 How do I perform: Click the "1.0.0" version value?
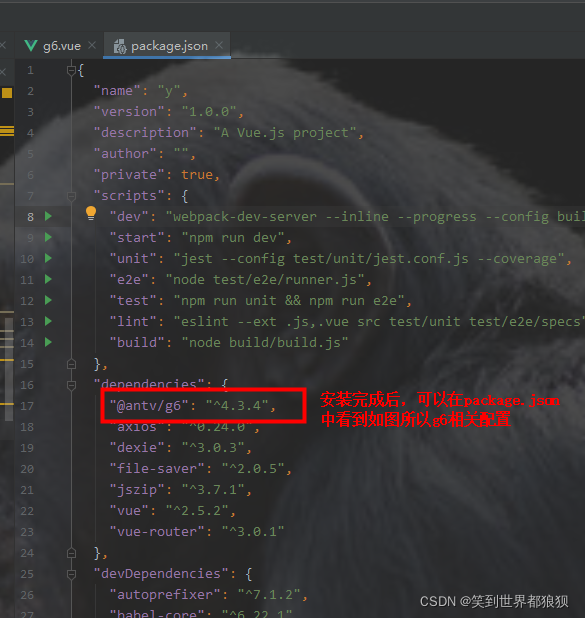pos(209,112)
